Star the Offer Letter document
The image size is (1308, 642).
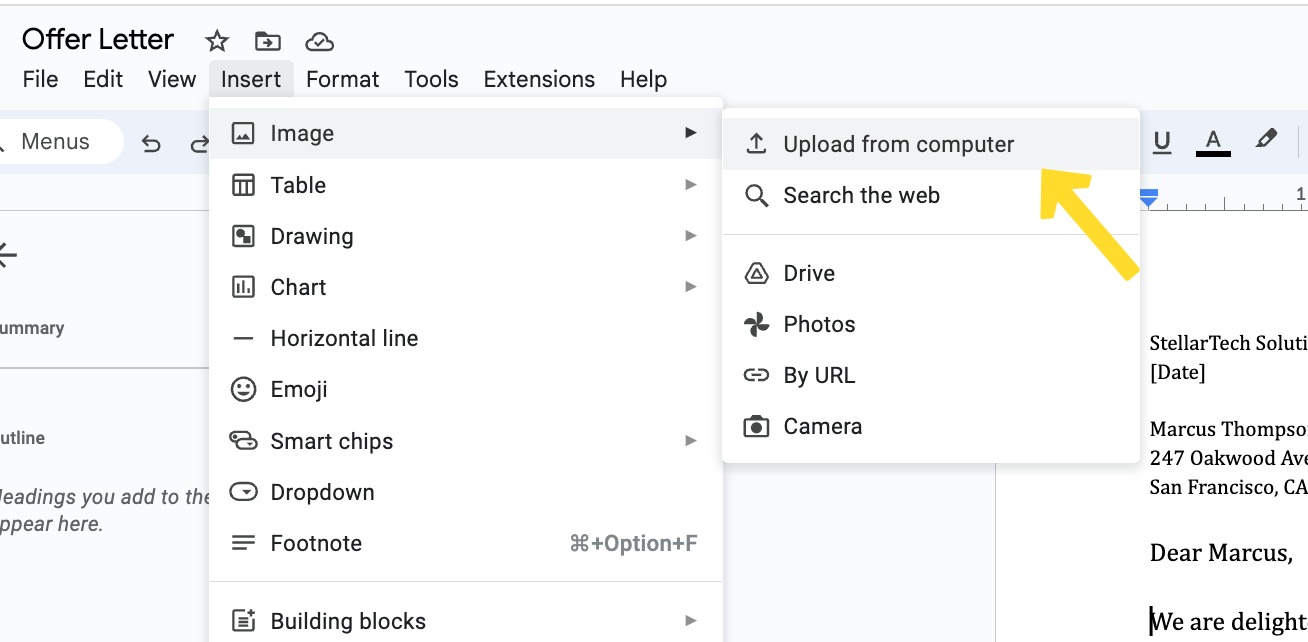tap(216, 41)
